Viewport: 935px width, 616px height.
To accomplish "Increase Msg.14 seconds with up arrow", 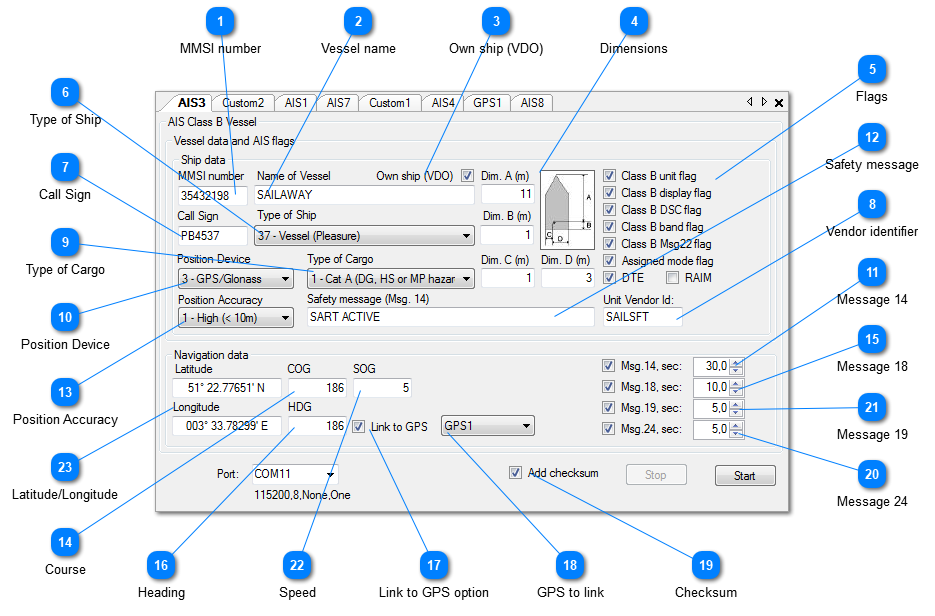I will pyautogui.click(x=737, y=361).
